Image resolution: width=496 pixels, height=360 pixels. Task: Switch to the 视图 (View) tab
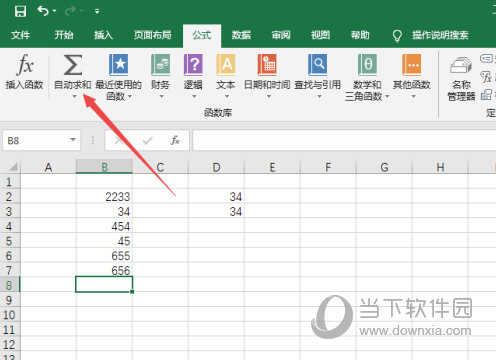coord(320,35)
